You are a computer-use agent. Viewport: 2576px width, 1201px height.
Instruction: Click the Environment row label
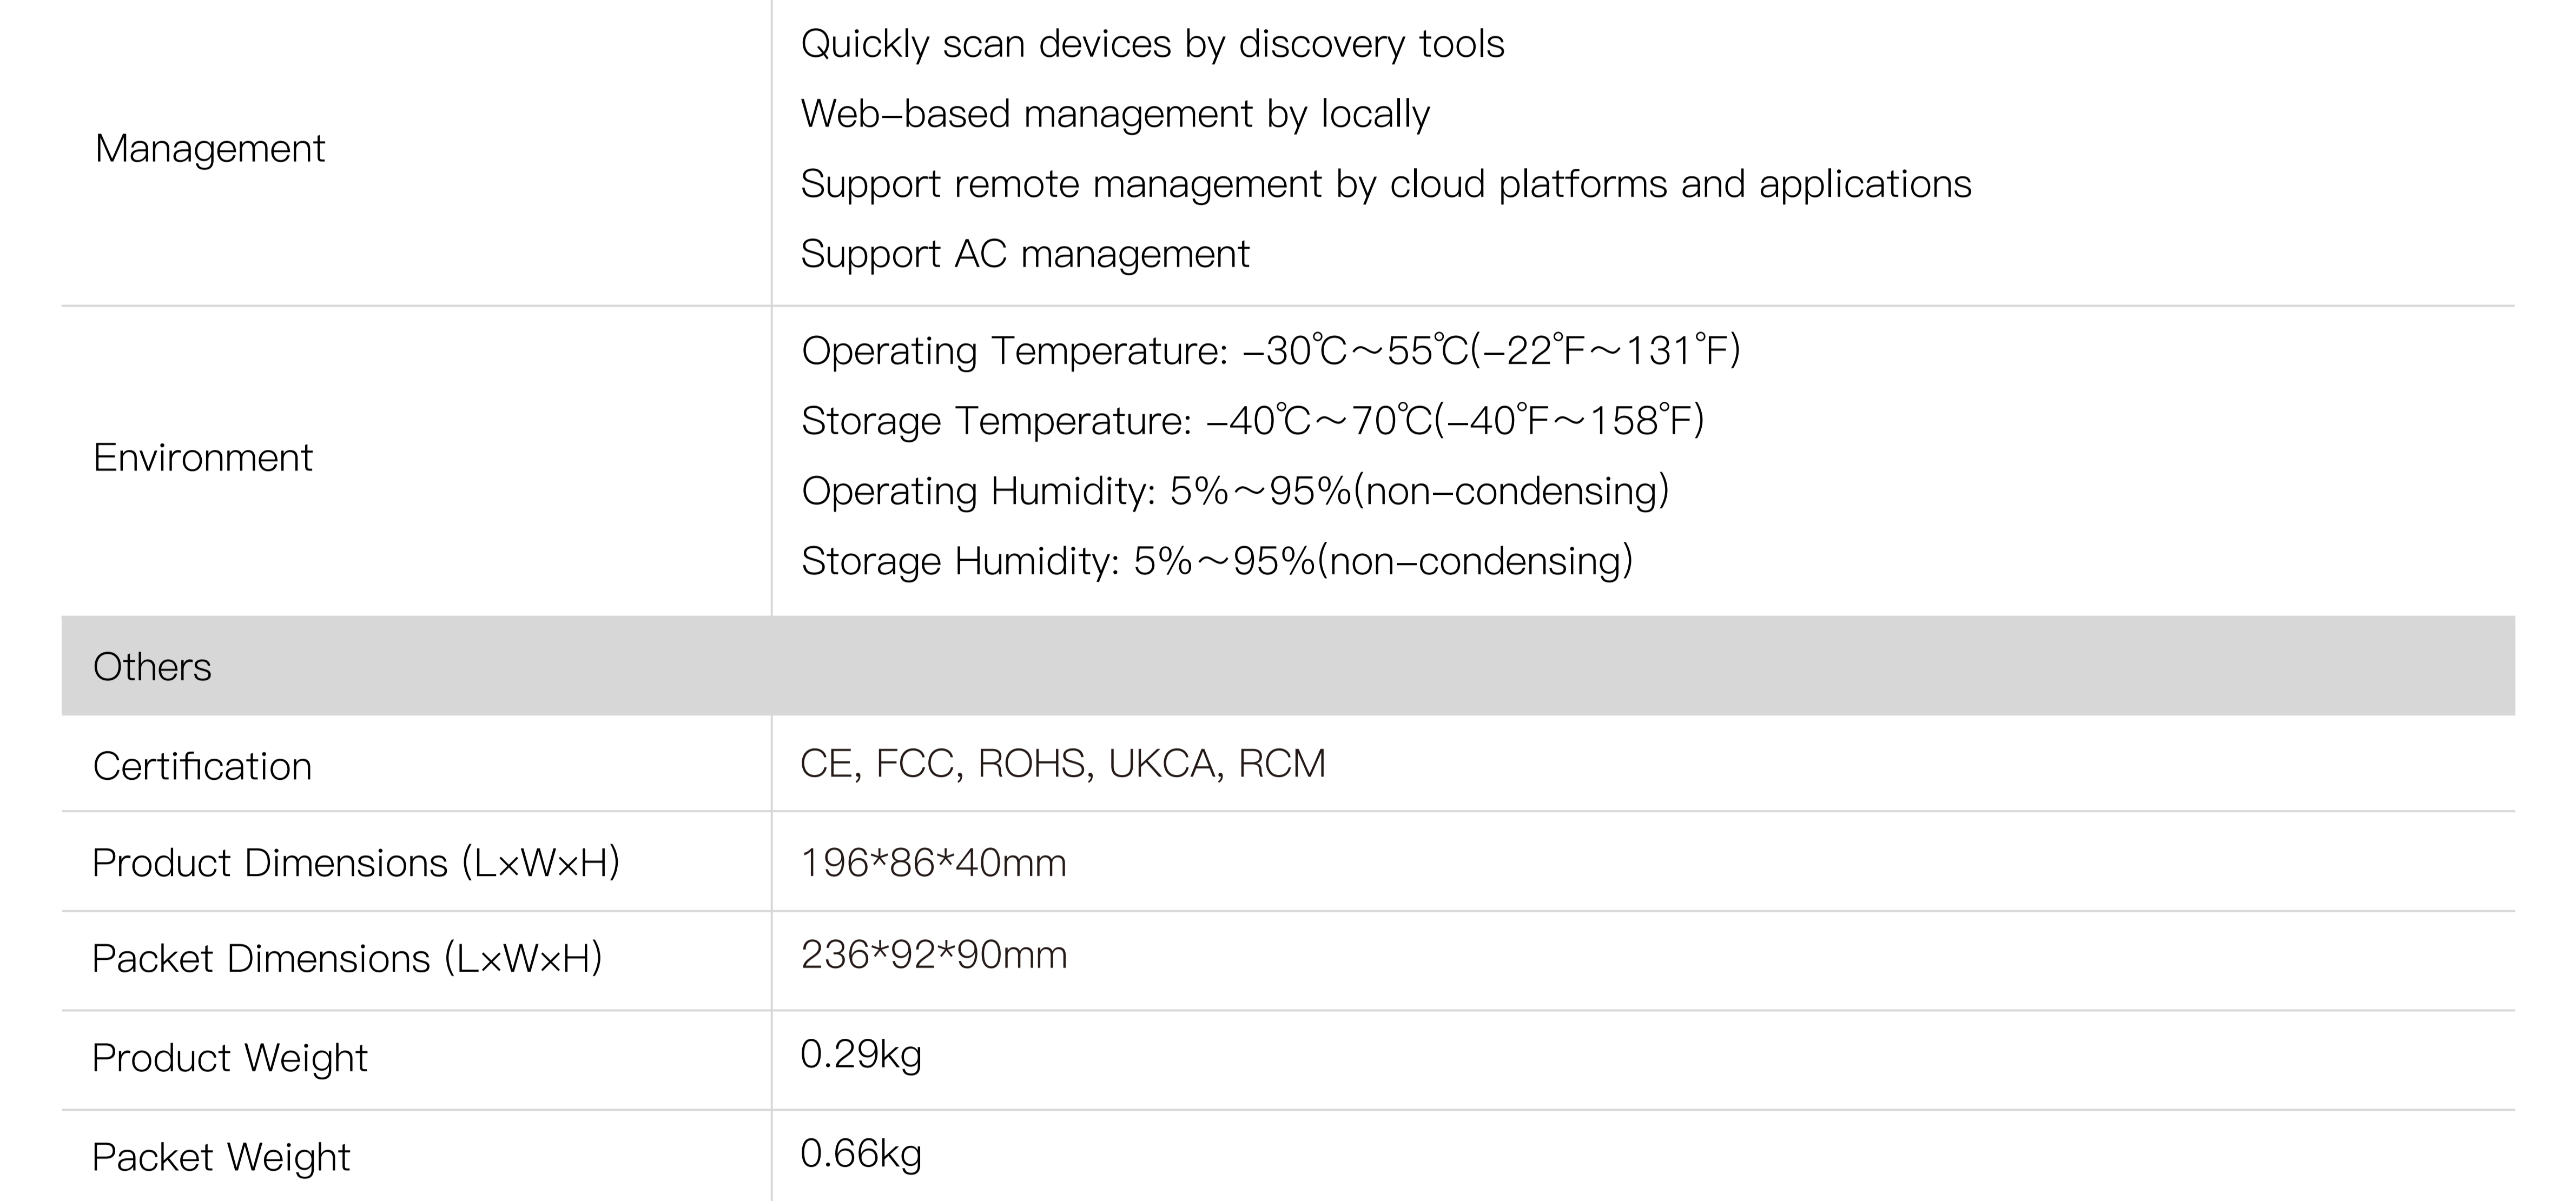(203, 458)
